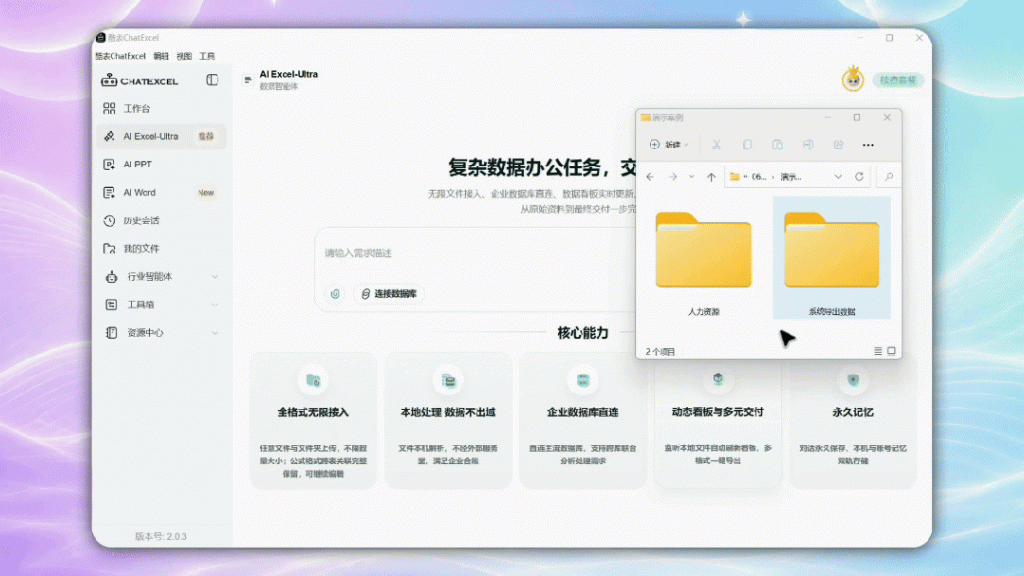The height and width of the screenshot is (576, 1024).
Task: Click the Cut scissors icon in Explorer
Action: coord(716,145)
